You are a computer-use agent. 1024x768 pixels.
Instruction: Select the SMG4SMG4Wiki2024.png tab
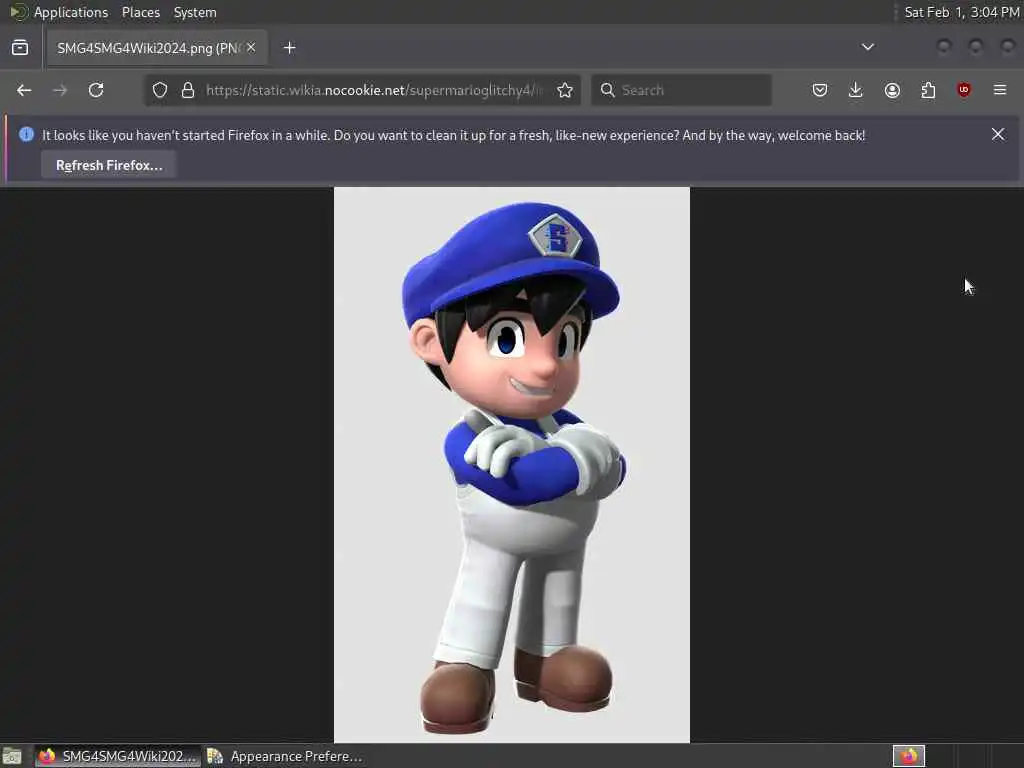tap(157, 48)
